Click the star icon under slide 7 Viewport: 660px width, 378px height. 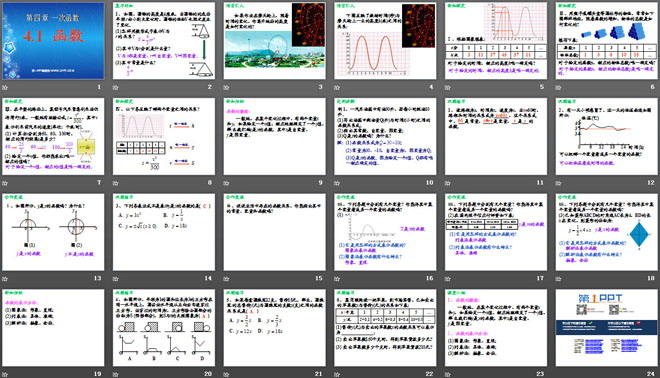click(5, 183)
